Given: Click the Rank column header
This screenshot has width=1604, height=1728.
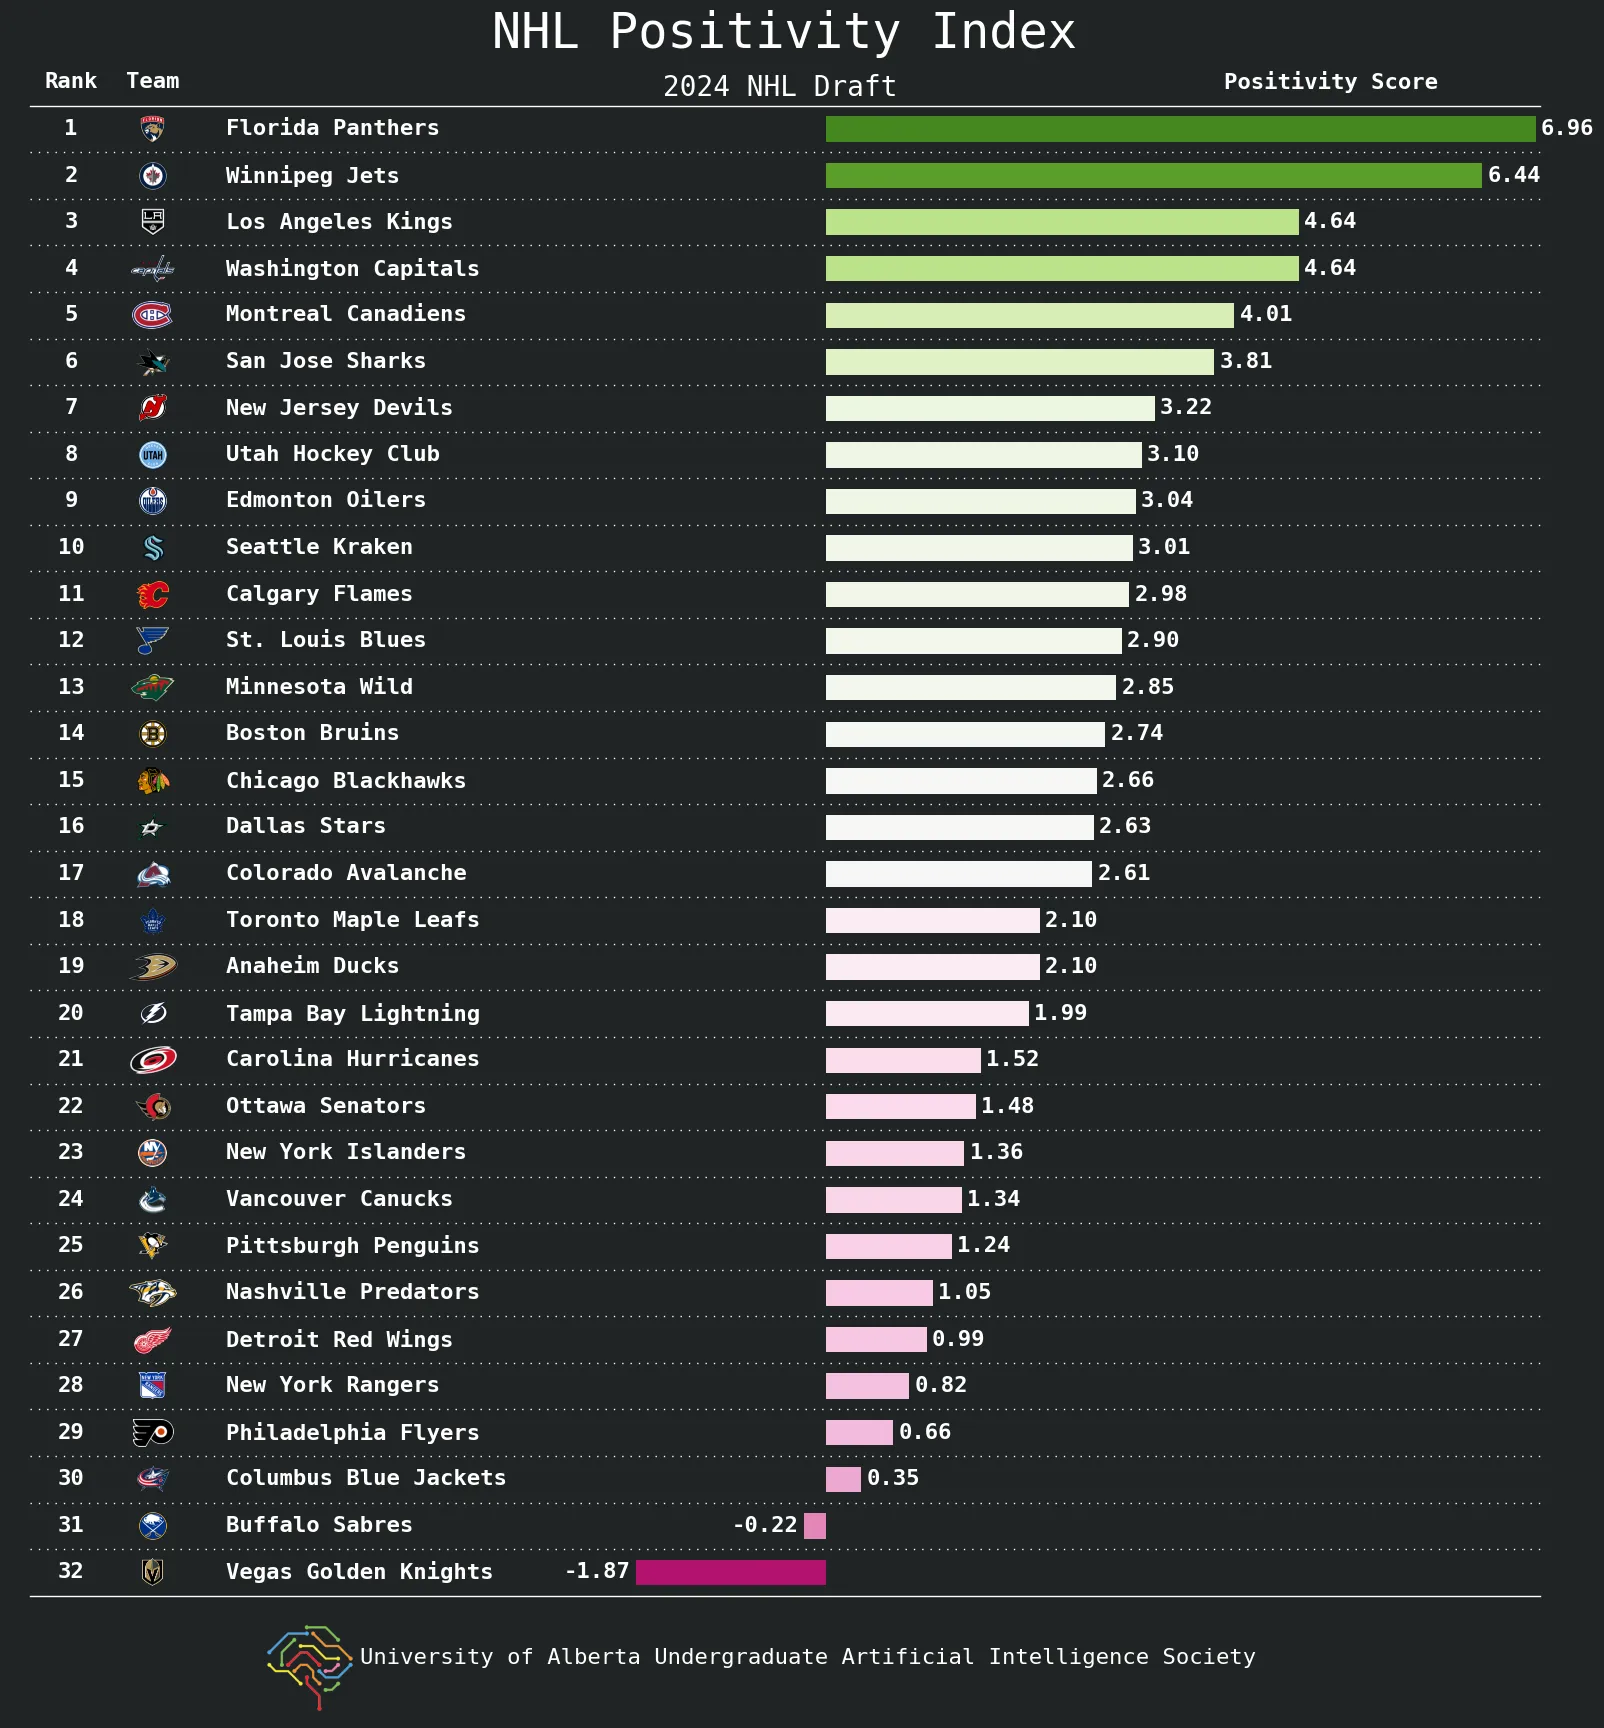Looking at the screenshot, I should pyautogui.click(x=71, y=81).
